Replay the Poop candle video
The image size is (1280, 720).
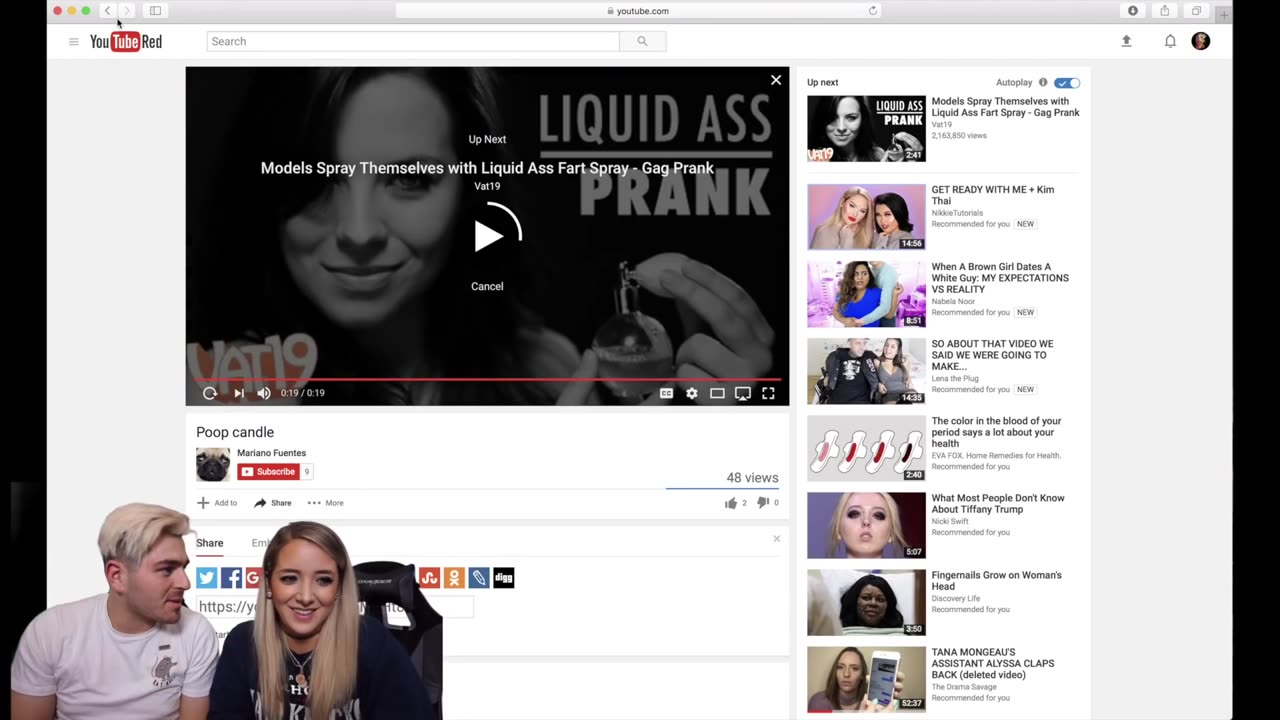tap(210, 393)
